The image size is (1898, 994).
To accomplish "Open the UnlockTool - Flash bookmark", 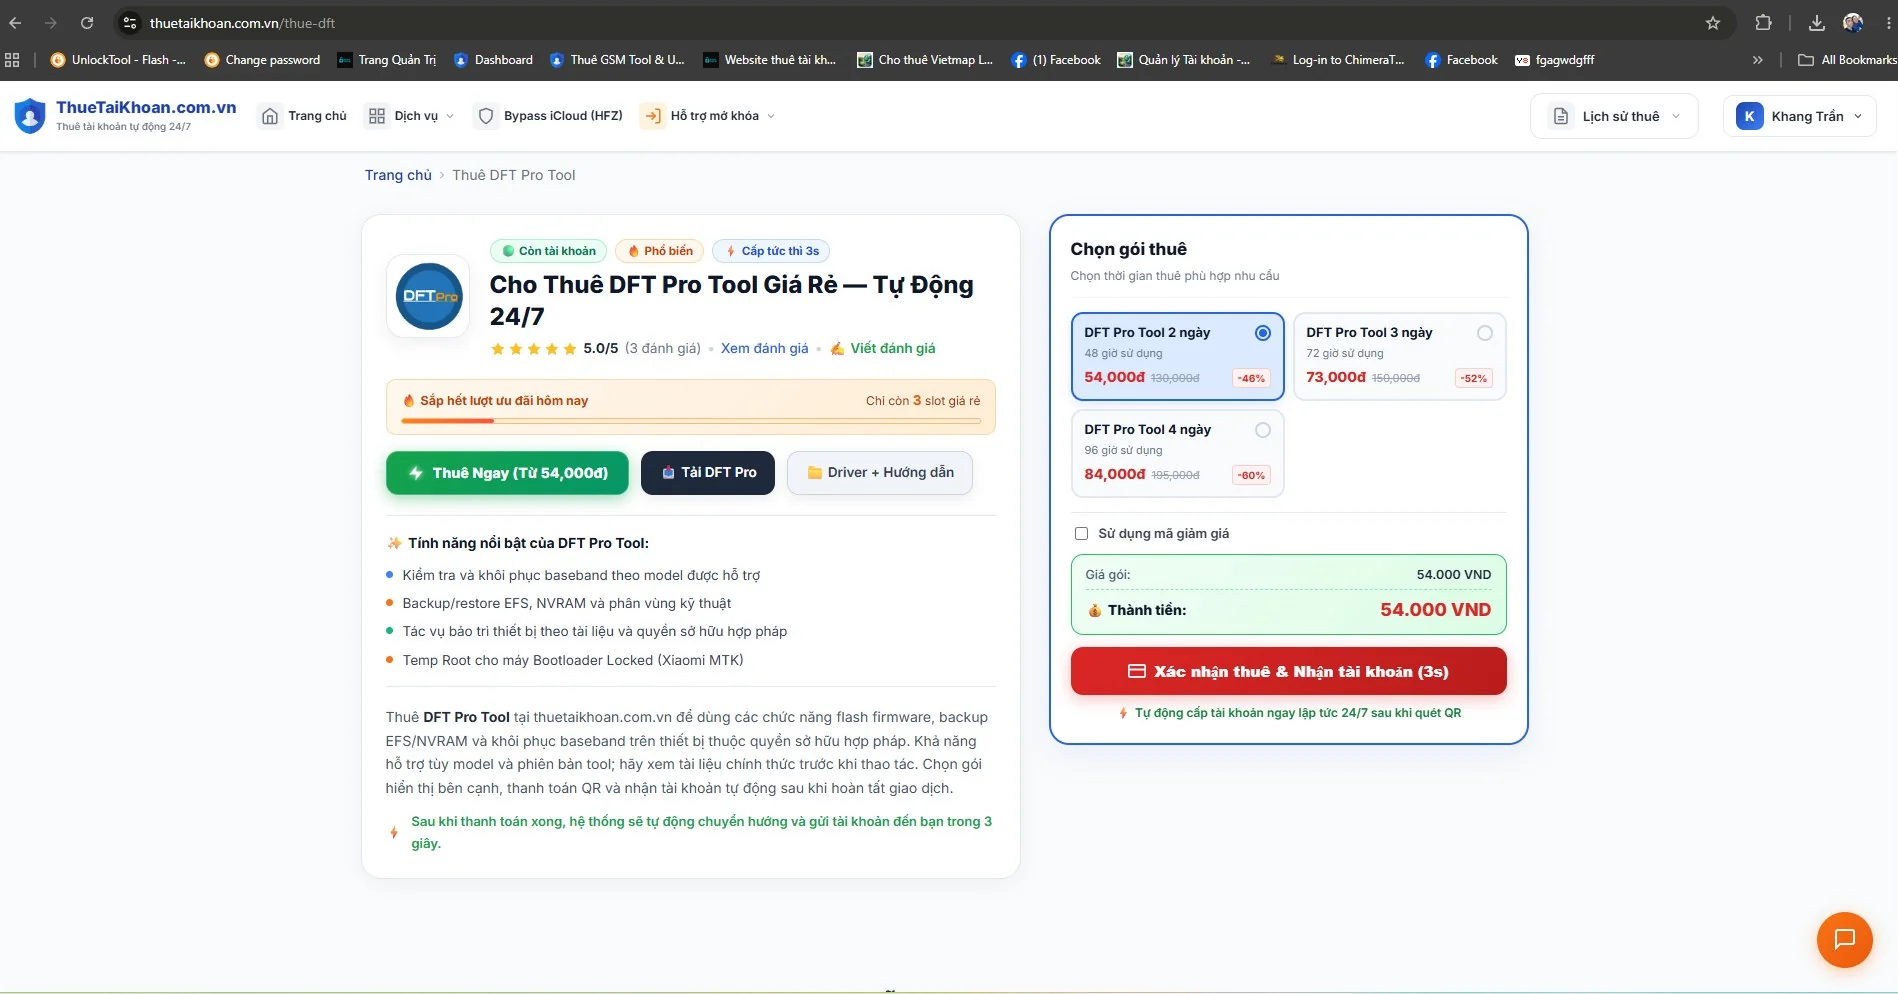I will pyautogui.click(x=118, y=60).
